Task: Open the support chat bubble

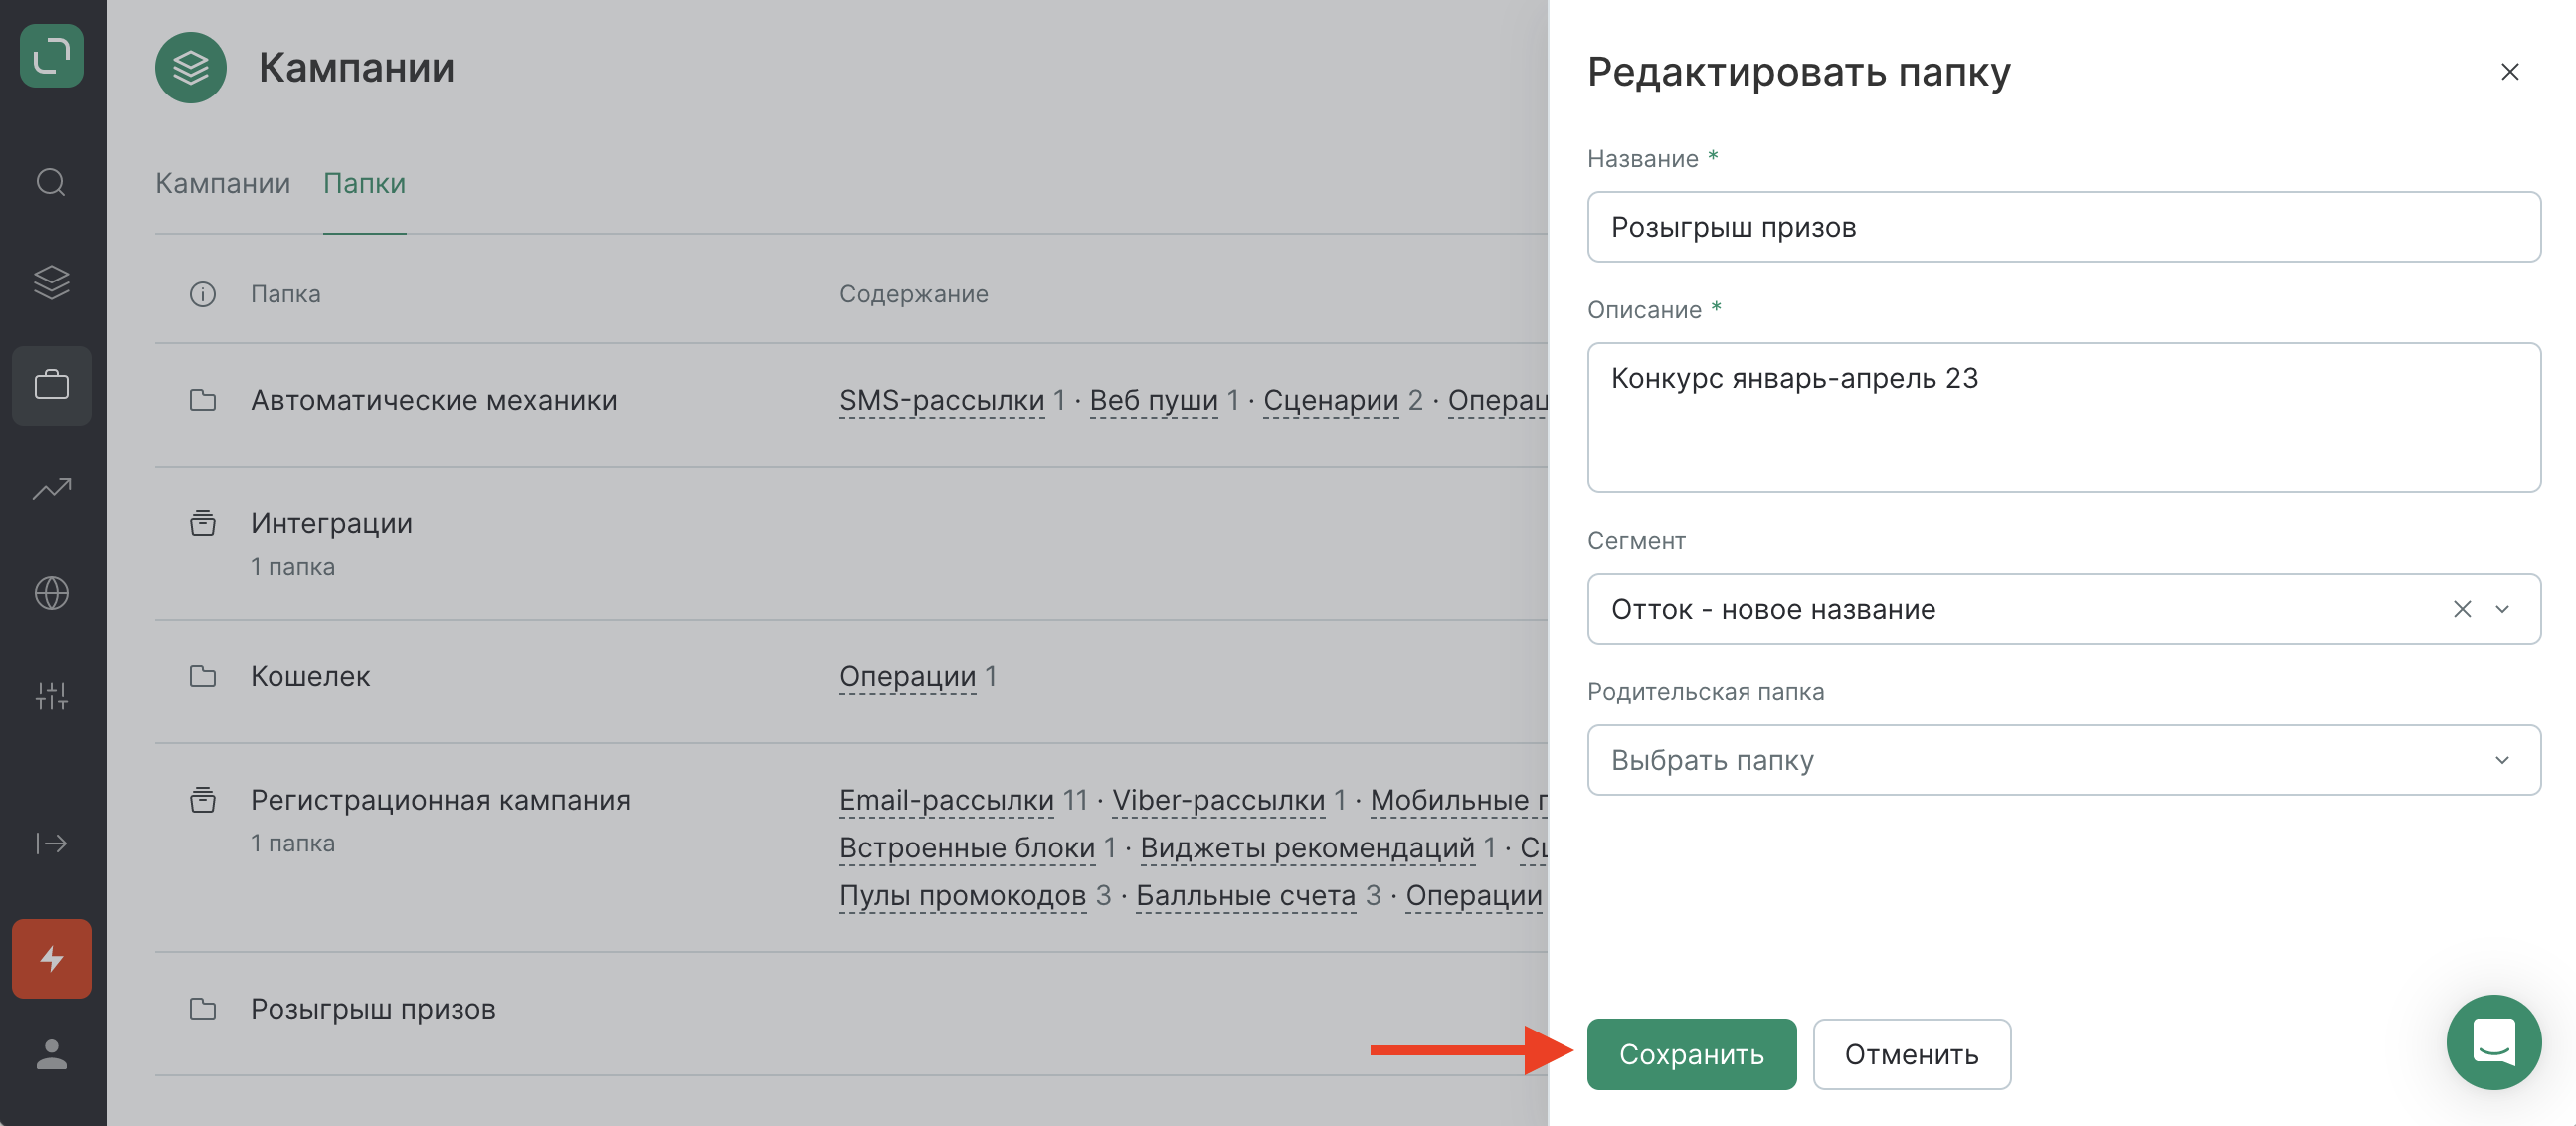Action: [x=2493, y=1042]
